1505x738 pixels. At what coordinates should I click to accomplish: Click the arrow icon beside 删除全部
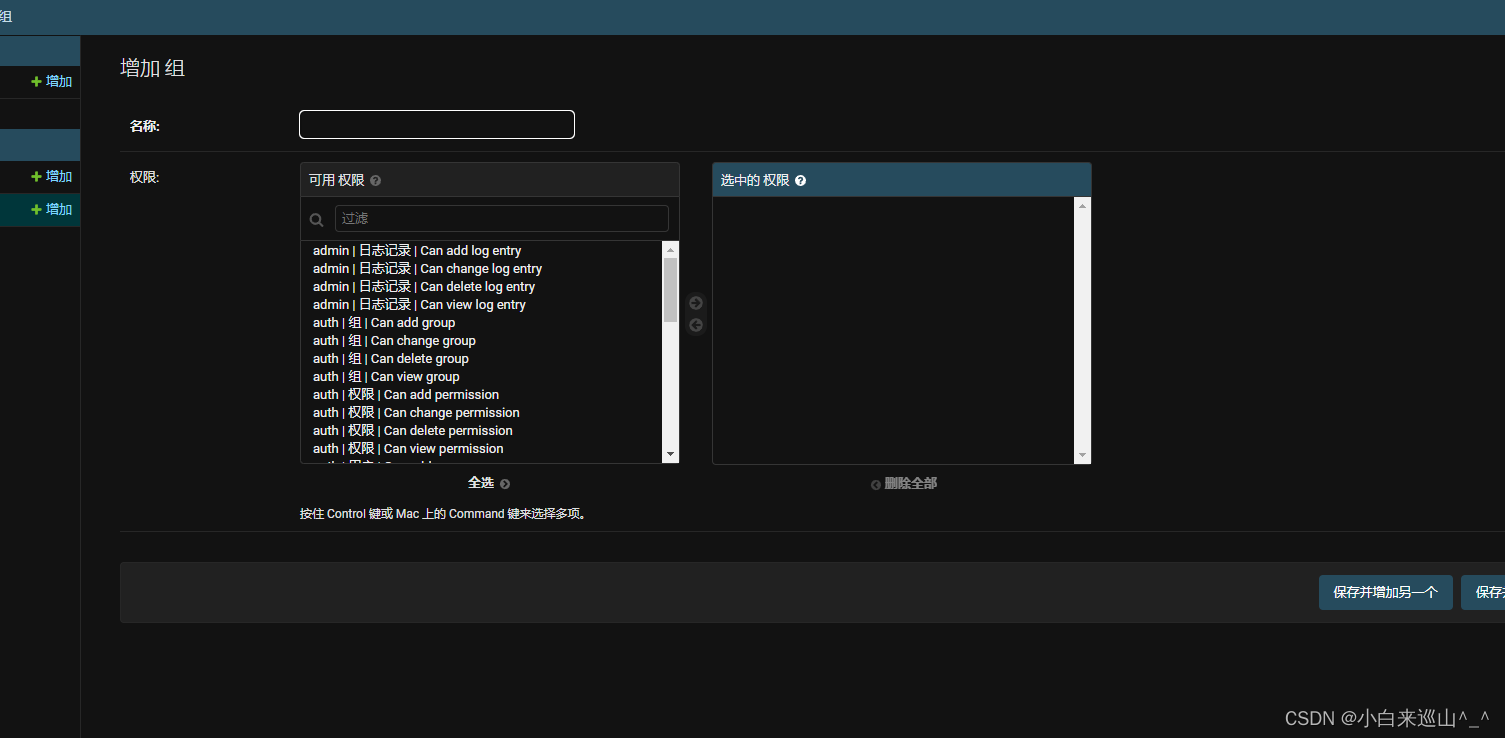click(x=876, y=484)
